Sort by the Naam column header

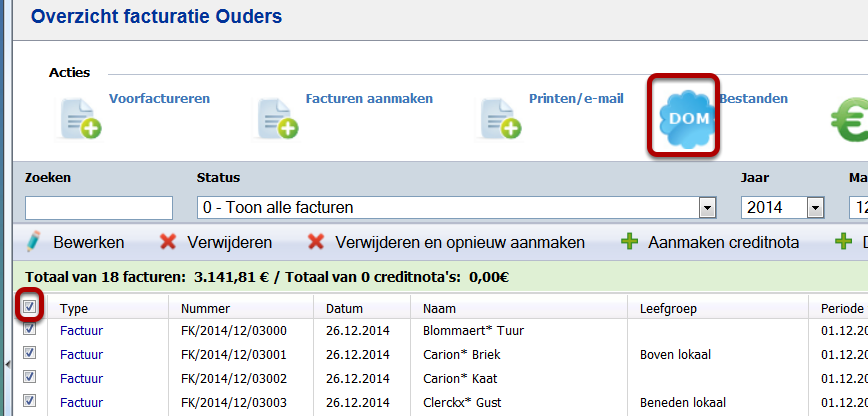[439, 308]
